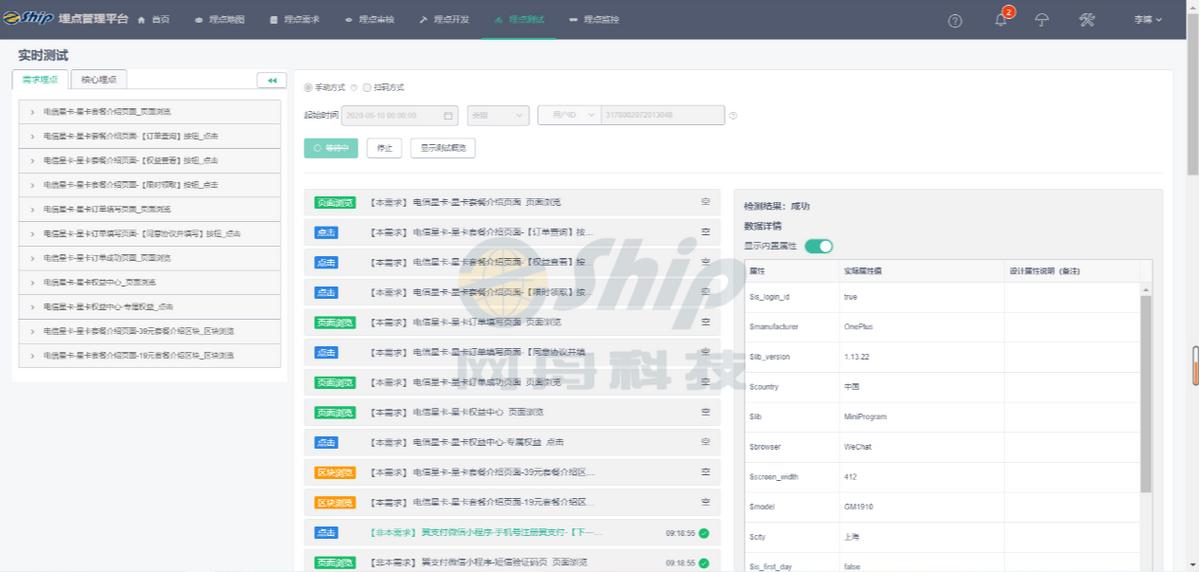The height and width of the screenshot is (572, 1200).
Task: Click the 显示测试概览 button
Action: (x=442, y=148)
